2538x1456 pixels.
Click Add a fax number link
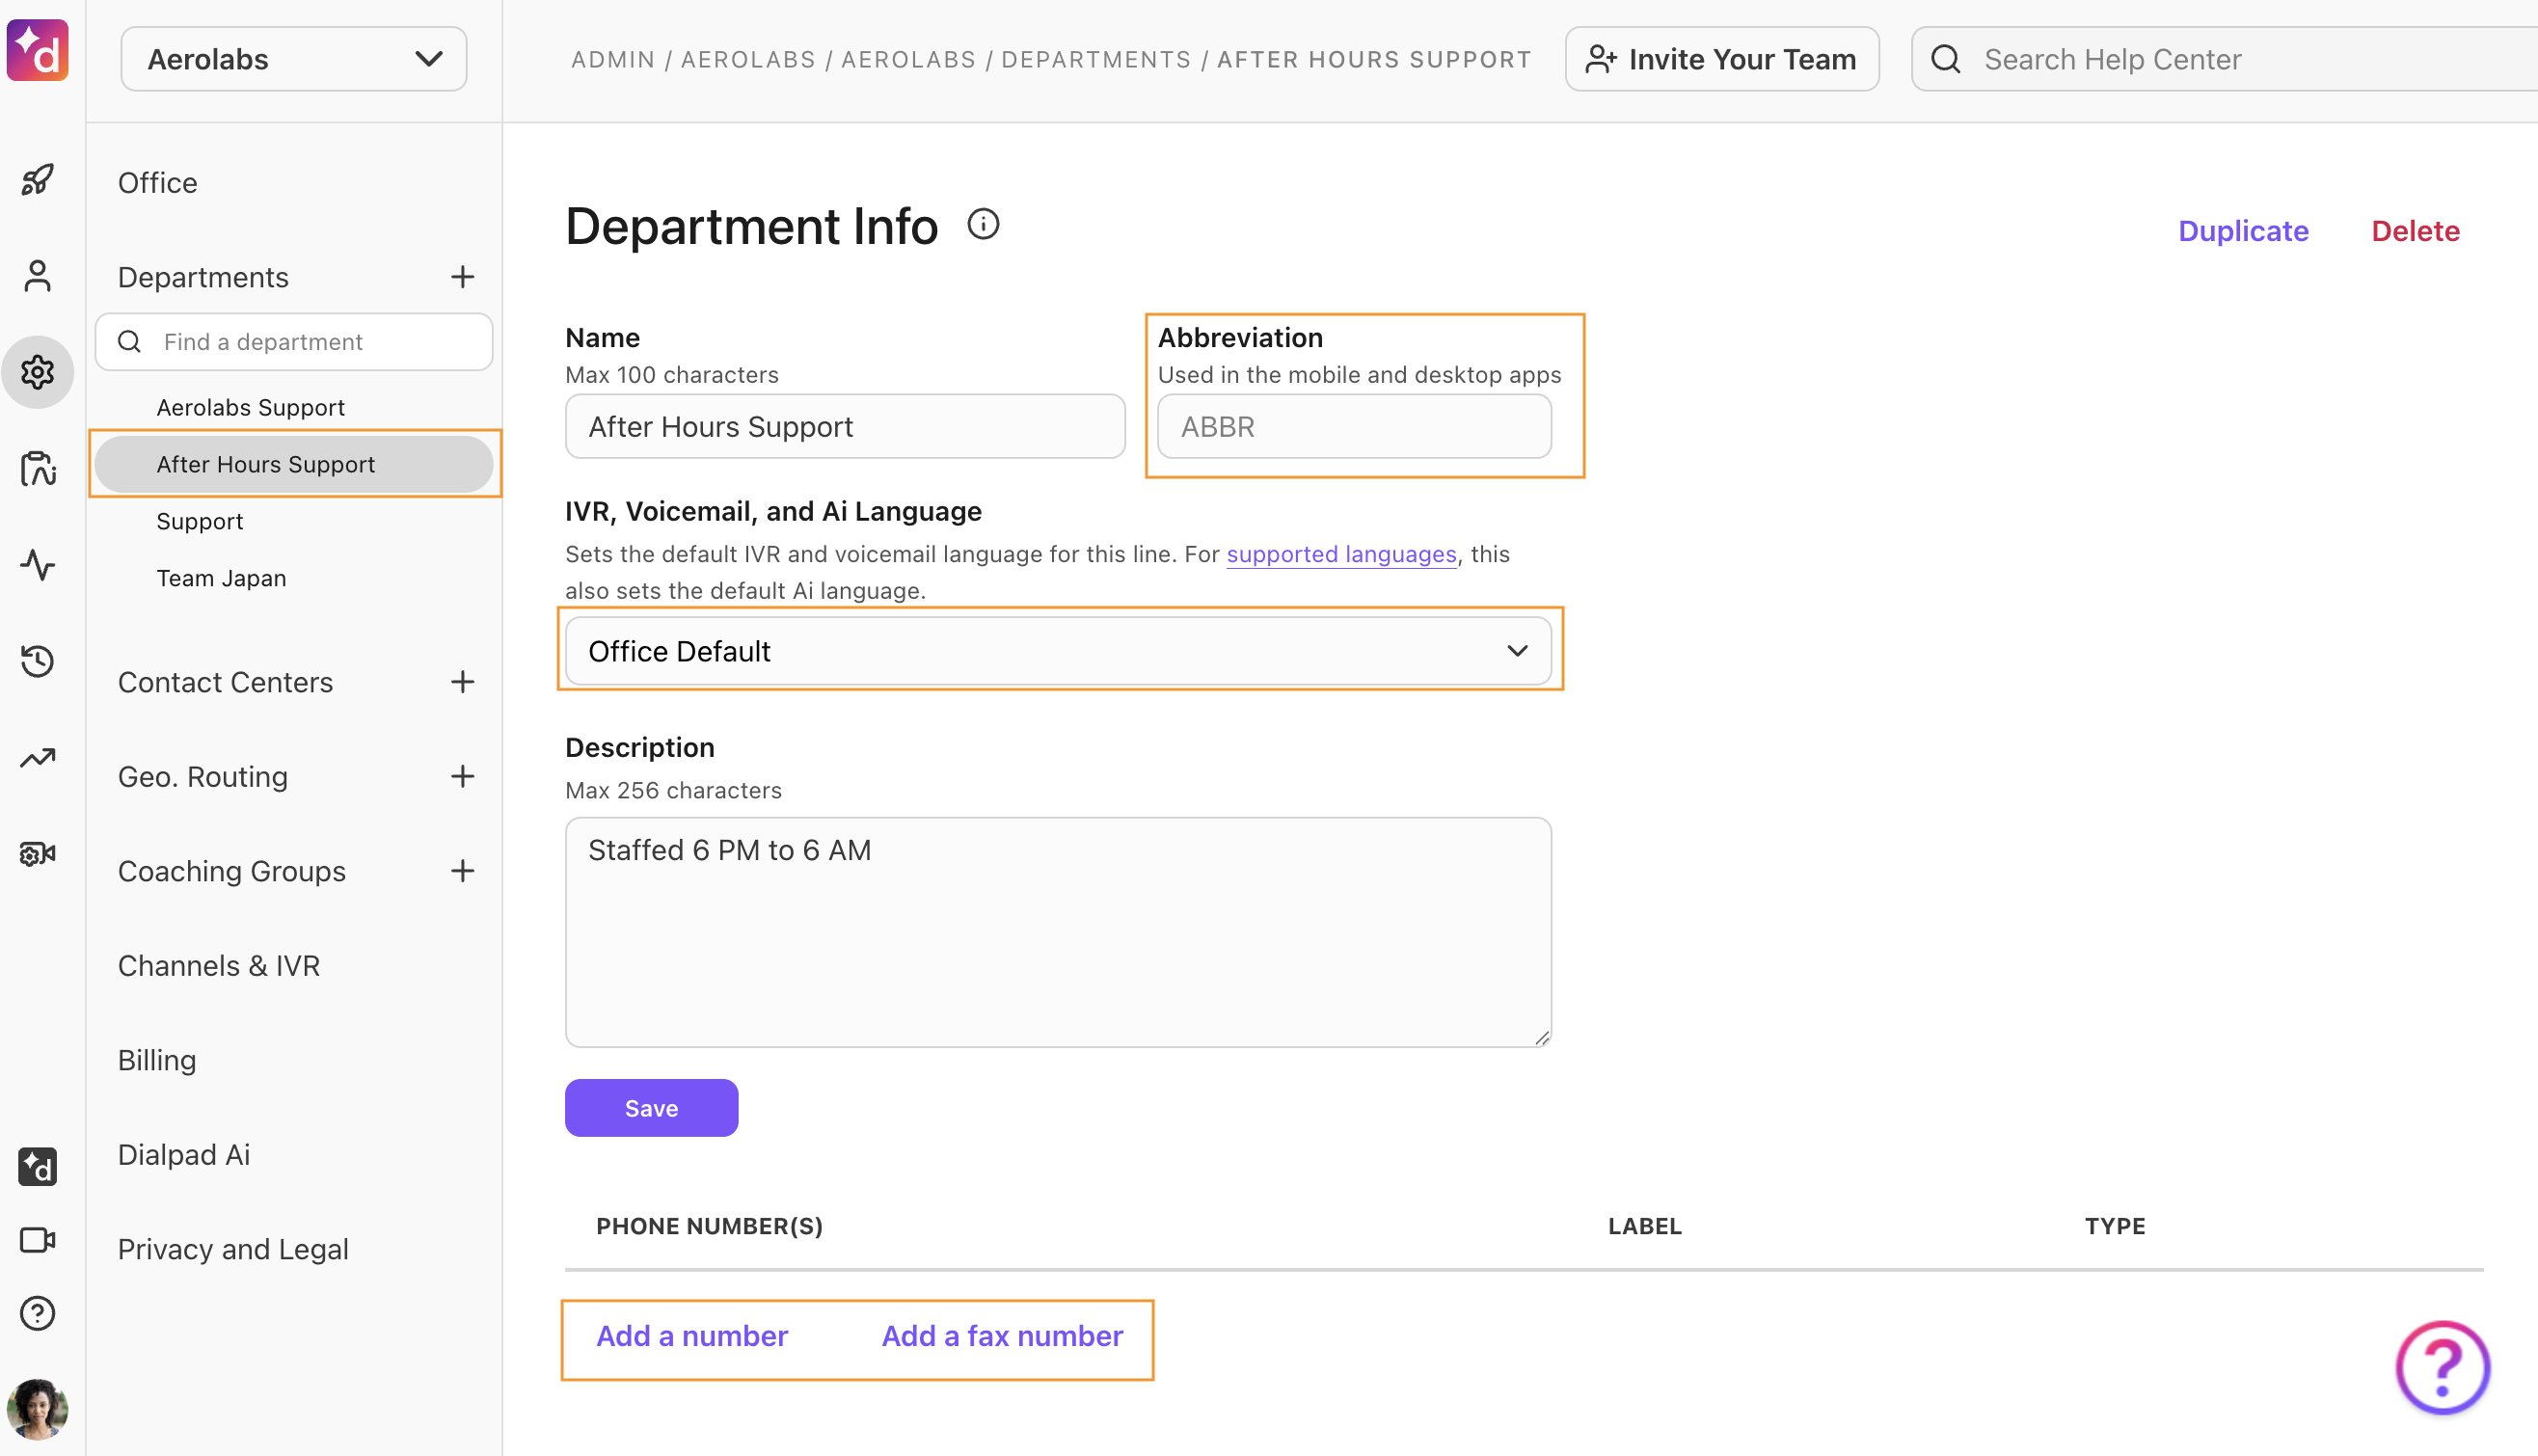click(1002, 1336)
